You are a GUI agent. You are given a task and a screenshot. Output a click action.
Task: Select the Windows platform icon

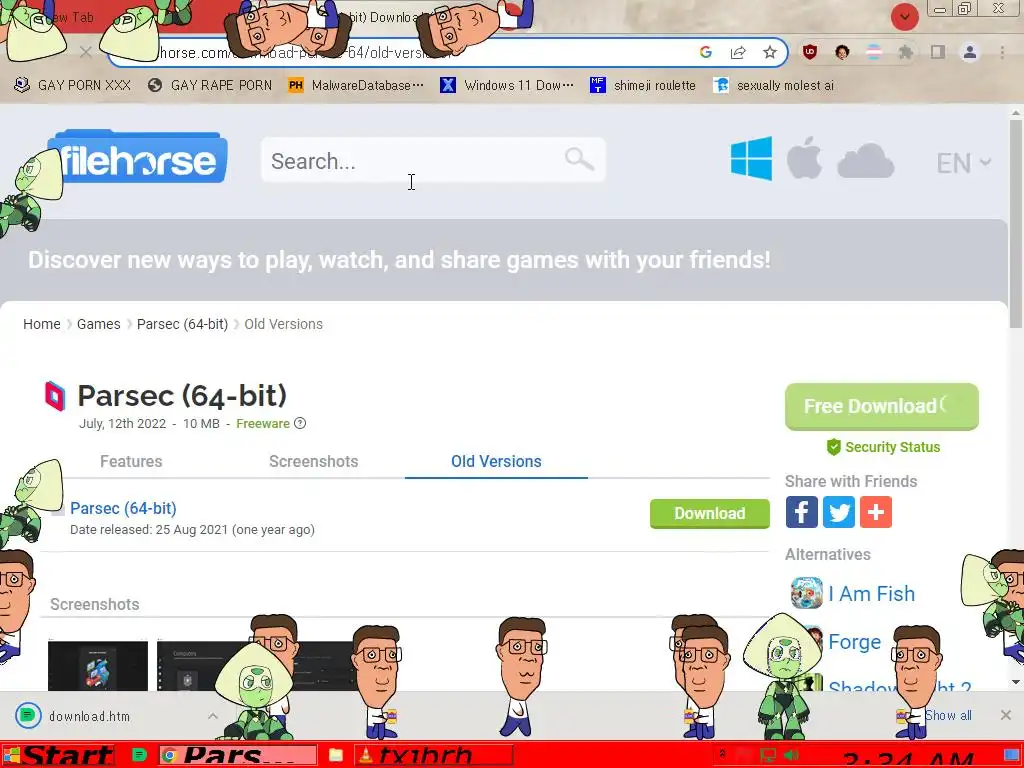click(x=751, y=158)
